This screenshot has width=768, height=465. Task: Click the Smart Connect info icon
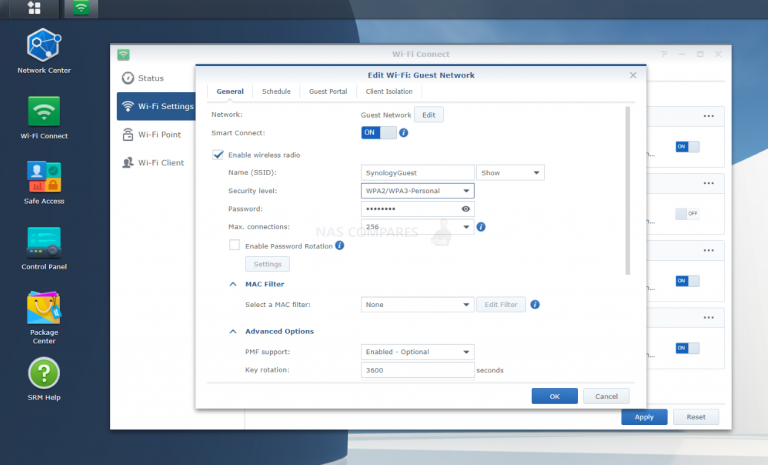404,133
